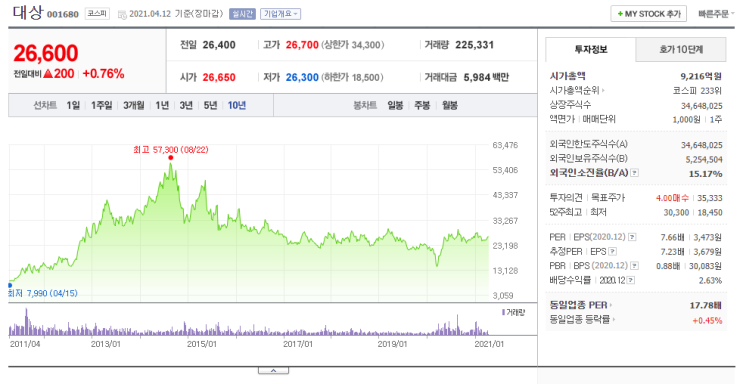
Task: Click the red 최고 57,300 peak dot
Action: pyautogui.click(x=171, y=158)
